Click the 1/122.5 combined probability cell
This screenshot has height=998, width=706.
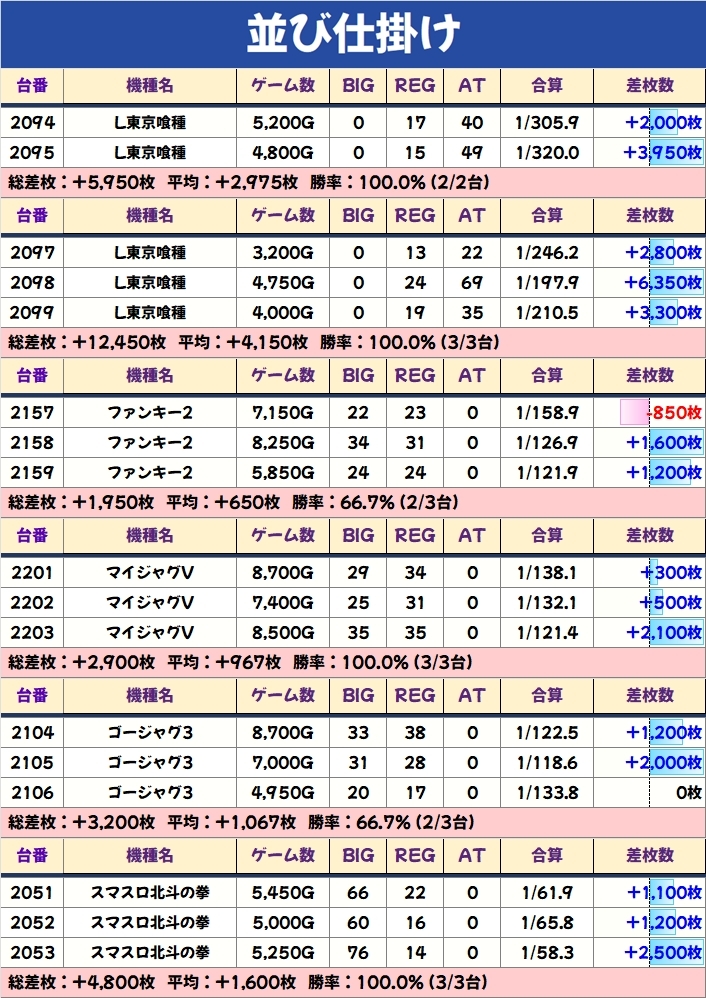pyautogui.click(x=547, y=733)
